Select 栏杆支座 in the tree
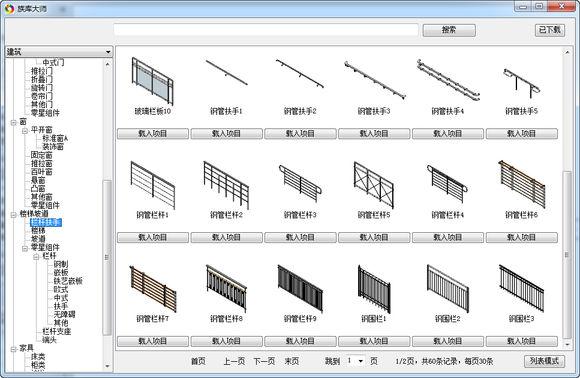This screenshot has width=580, height=378. click(x=57, y=331)
